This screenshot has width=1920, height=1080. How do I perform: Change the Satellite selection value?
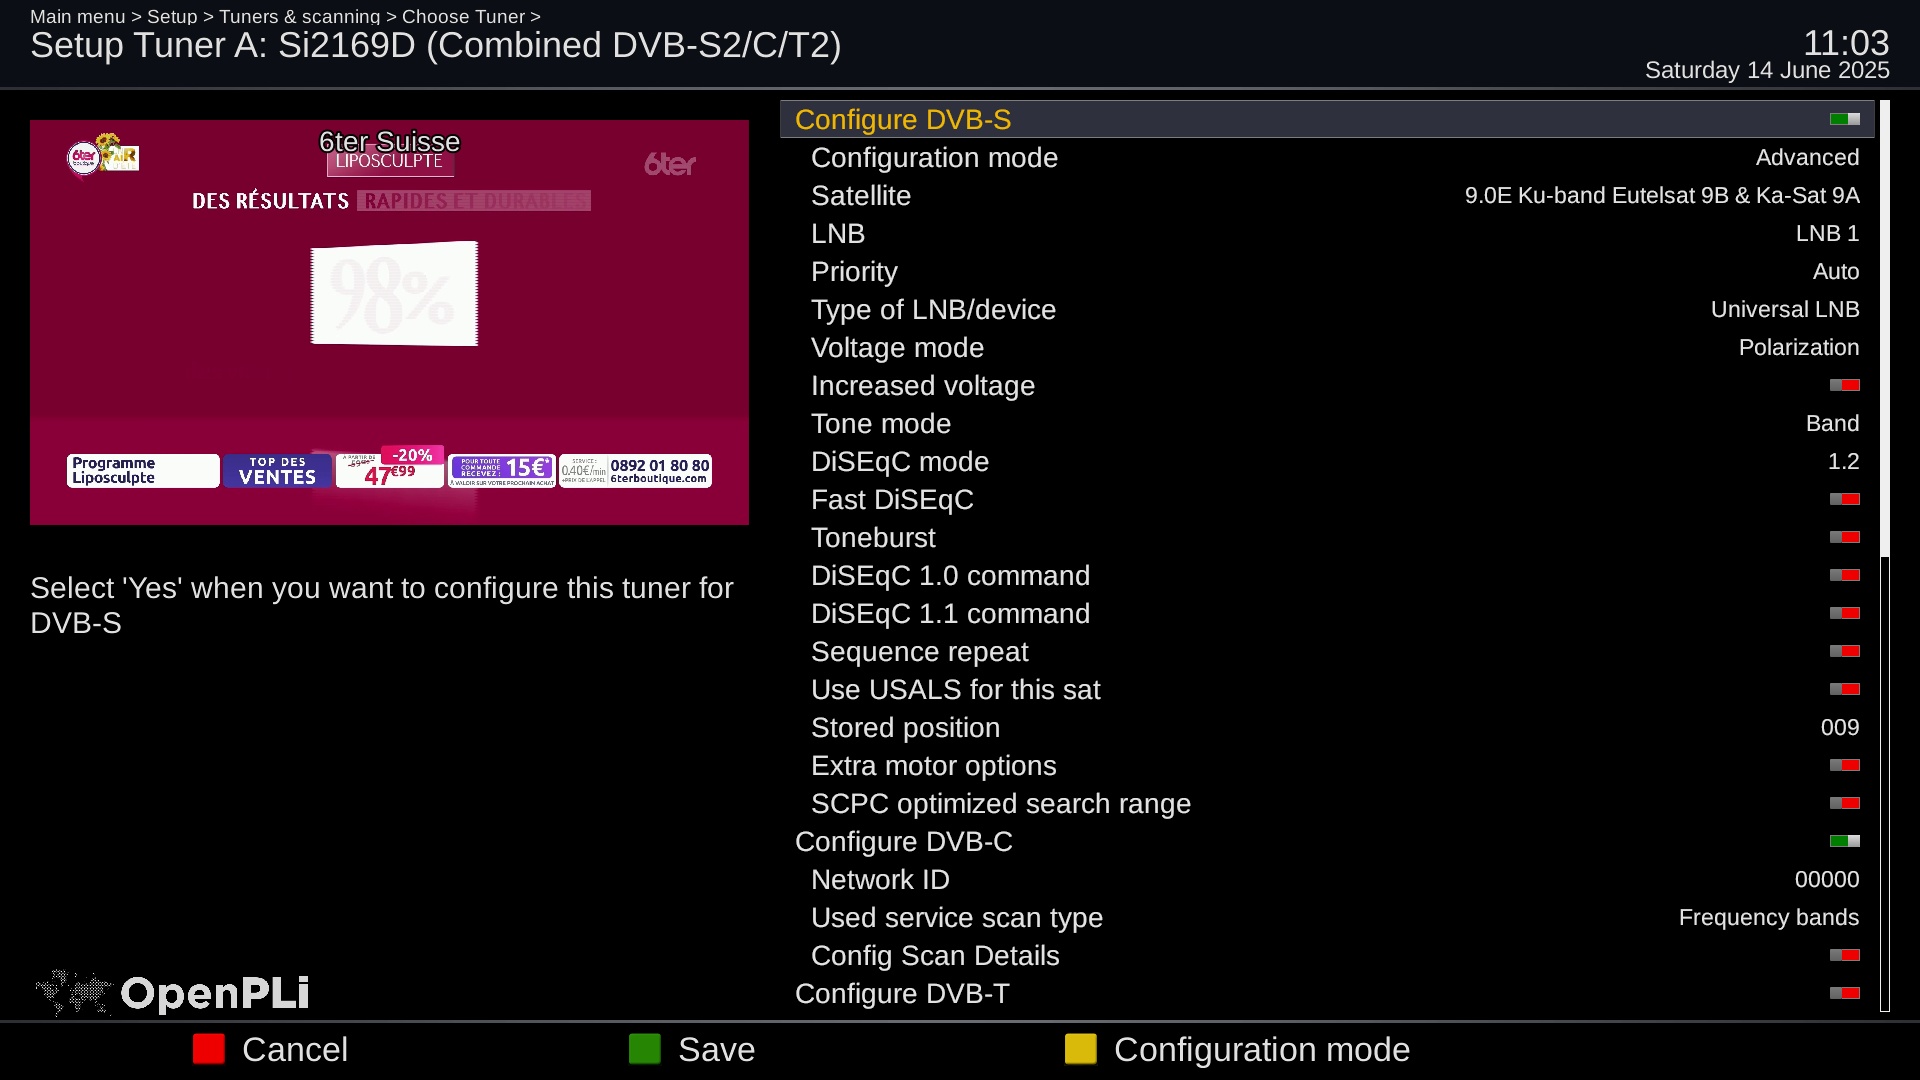click(1661, 196)
